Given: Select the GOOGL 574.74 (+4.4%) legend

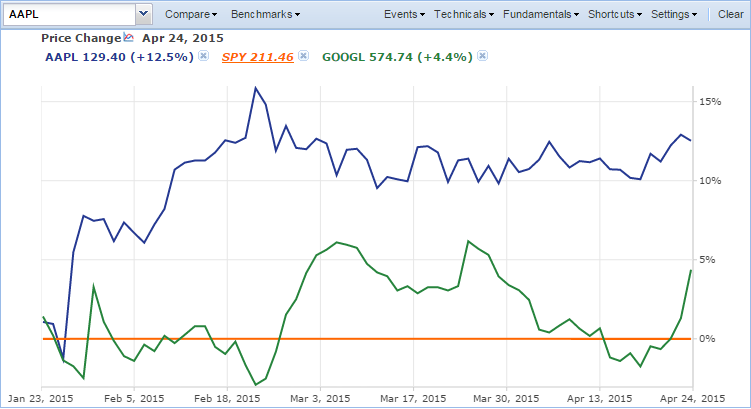Looking at the screenshot, I should (x=397, y=57).
